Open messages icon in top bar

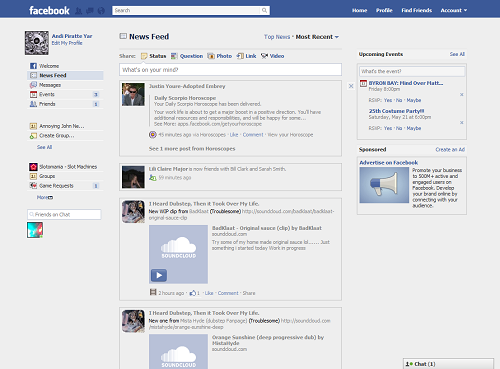[x=90, y=11]
